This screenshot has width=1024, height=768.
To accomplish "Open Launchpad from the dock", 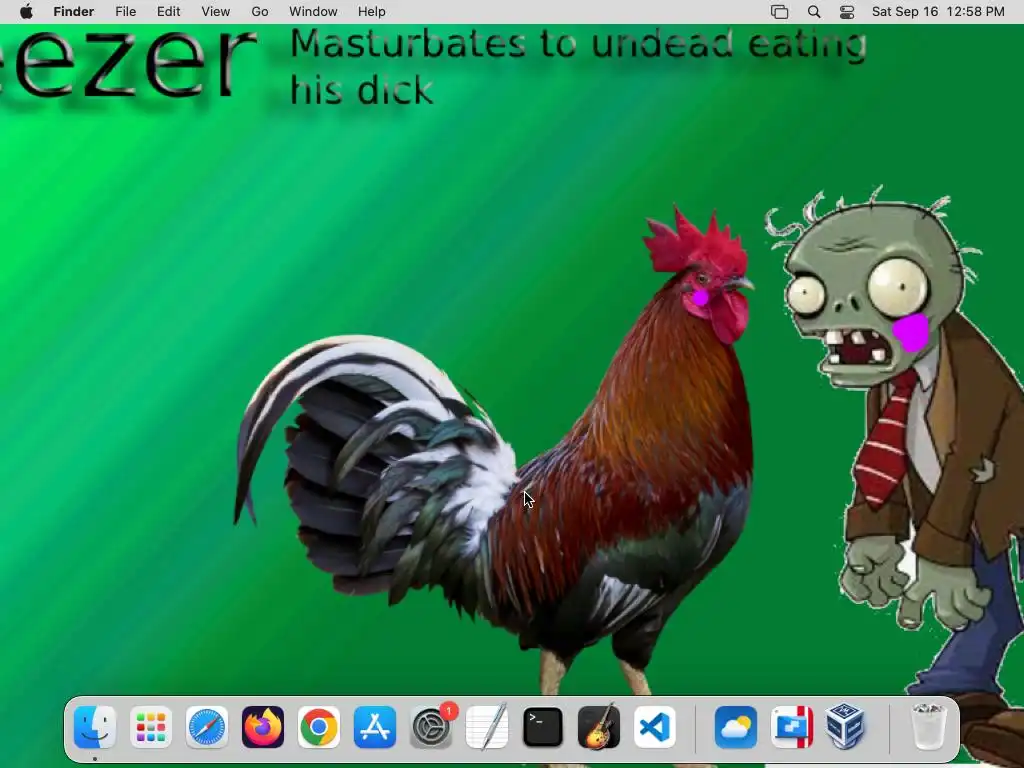I will pyautogui.click(x=151, y=727).
